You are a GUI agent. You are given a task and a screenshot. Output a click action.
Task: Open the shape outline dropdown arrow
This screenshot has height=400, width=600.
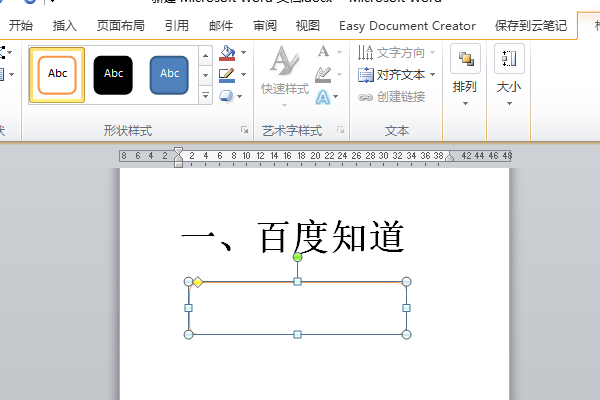pos(243,74)
